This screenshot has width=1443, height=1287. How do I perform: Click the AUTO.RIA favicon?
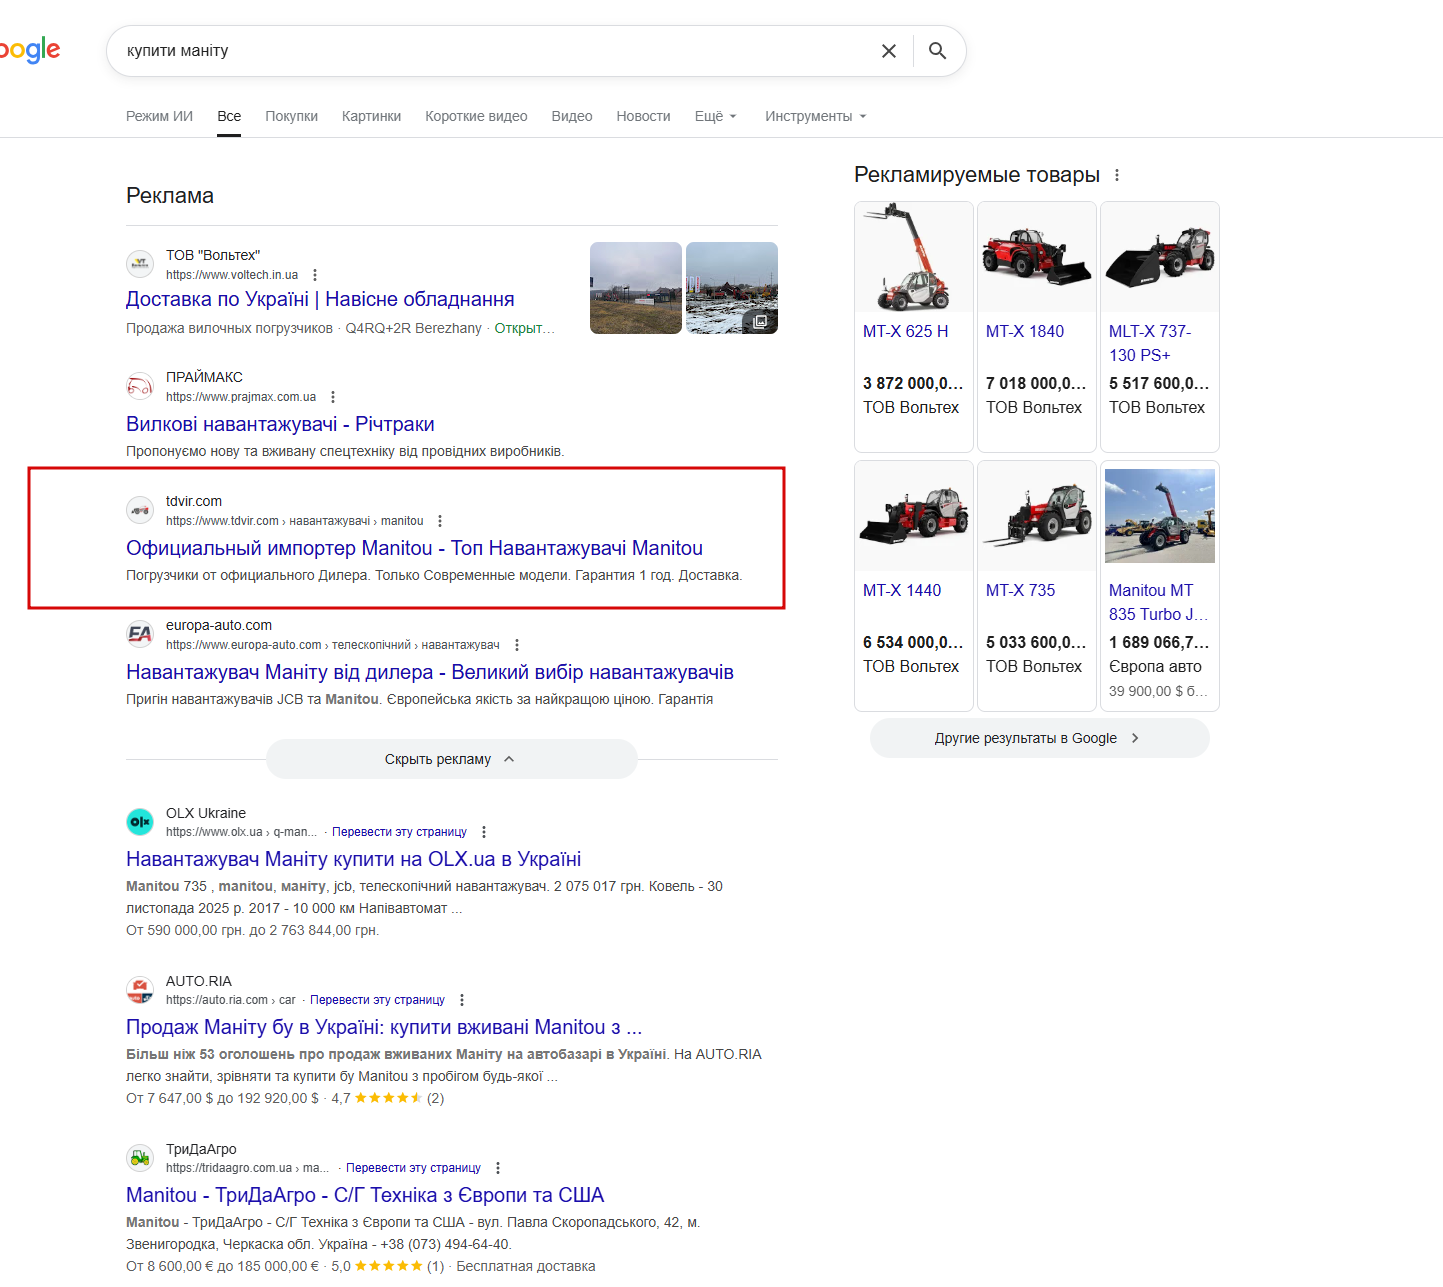pos(140,990)
